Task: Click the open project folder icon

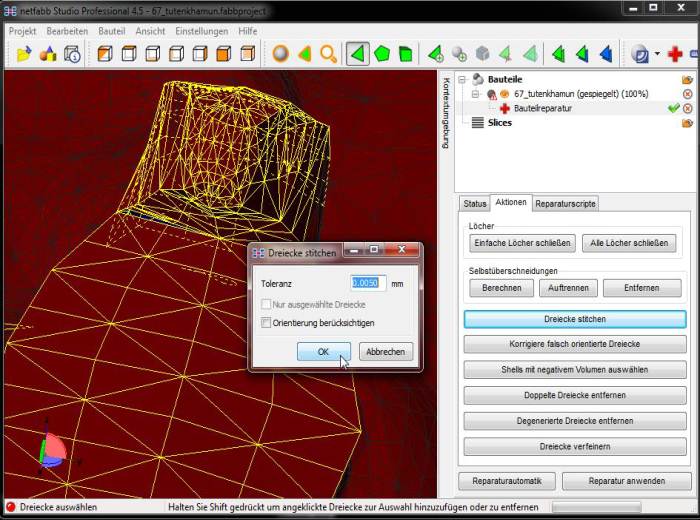Action: pyautogui.click(x=23, y=54)
